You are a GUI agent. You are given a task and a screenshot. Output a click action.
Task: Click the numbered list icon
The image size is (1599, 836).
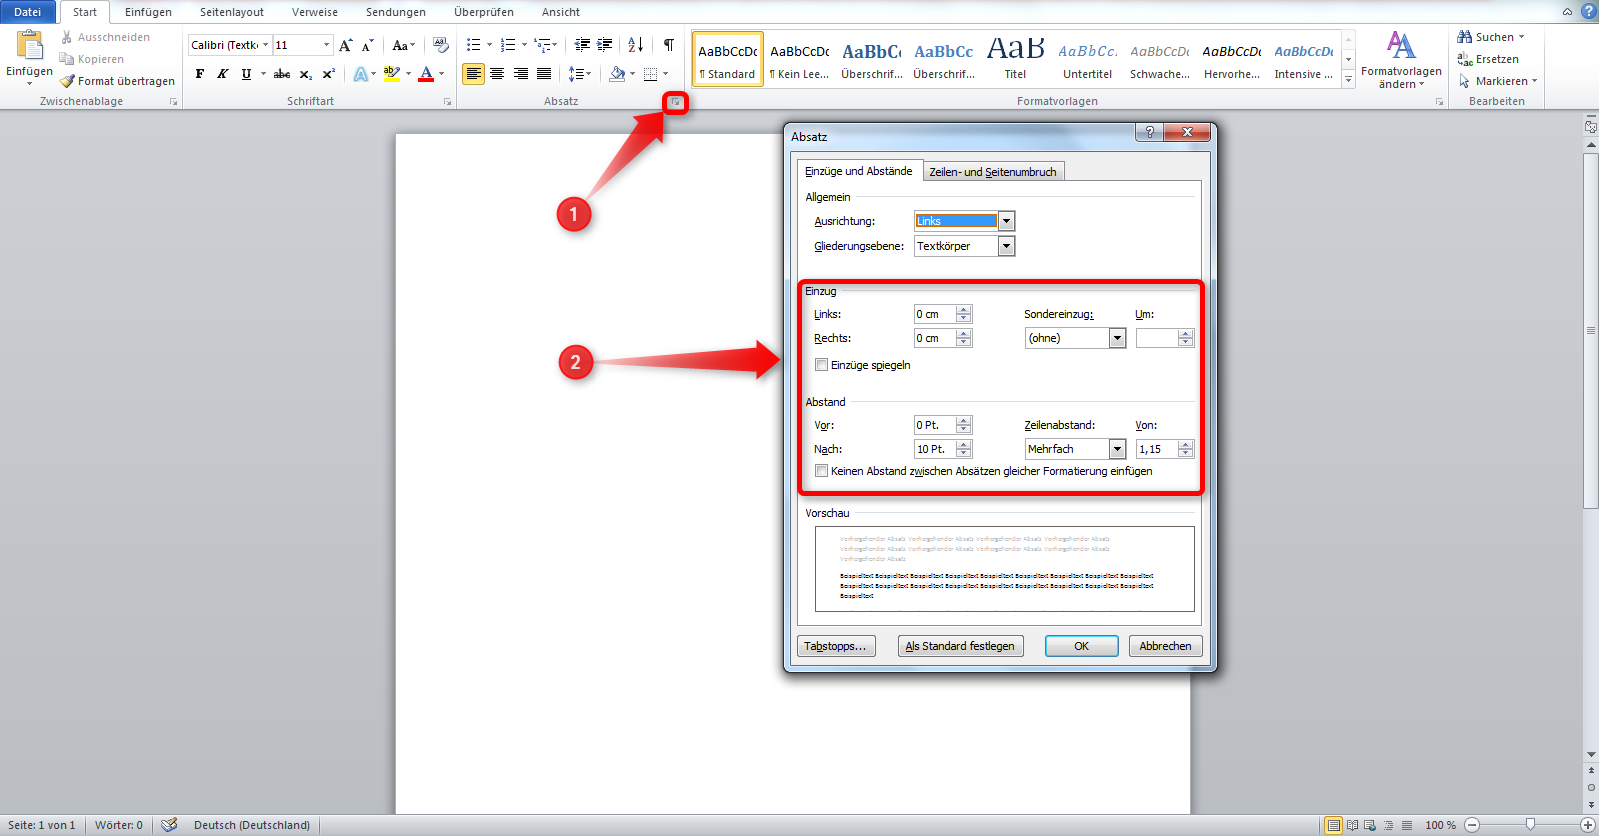(508, 45)
